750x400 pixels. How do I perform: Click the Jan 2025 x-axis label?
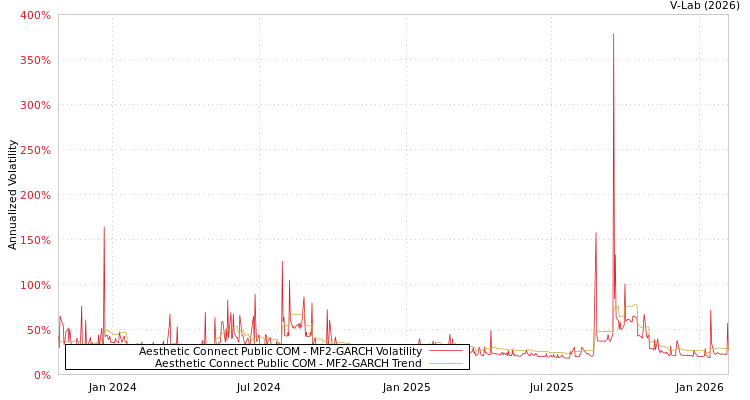coord(407,388)
